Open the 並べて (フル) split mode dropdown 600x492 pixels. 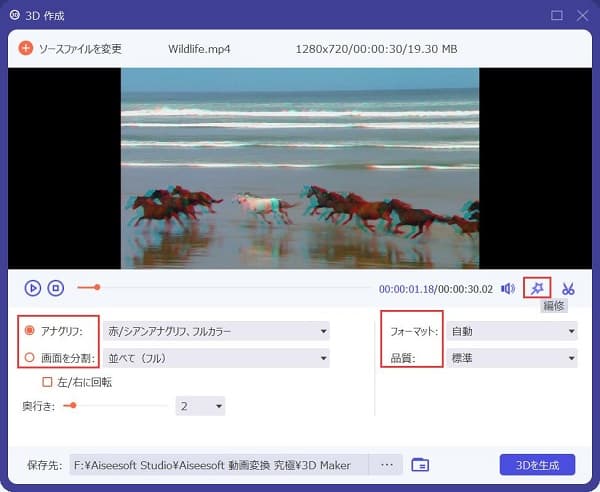tap(216, 358)
